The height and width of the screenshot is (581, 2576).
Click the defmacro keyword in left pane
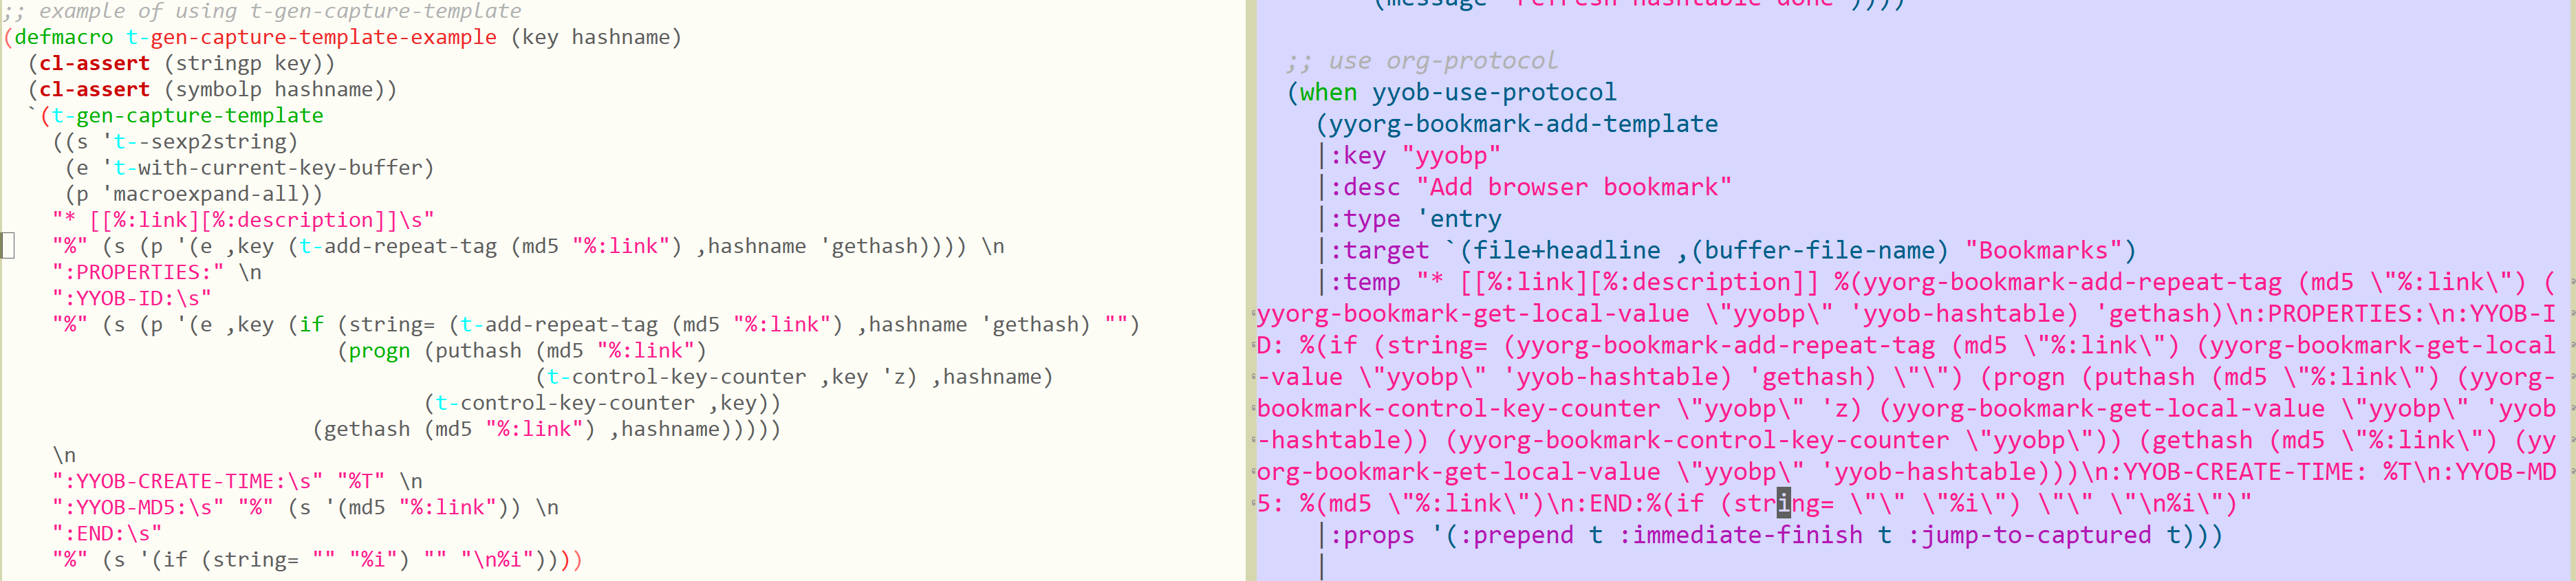tap(64, 37)
